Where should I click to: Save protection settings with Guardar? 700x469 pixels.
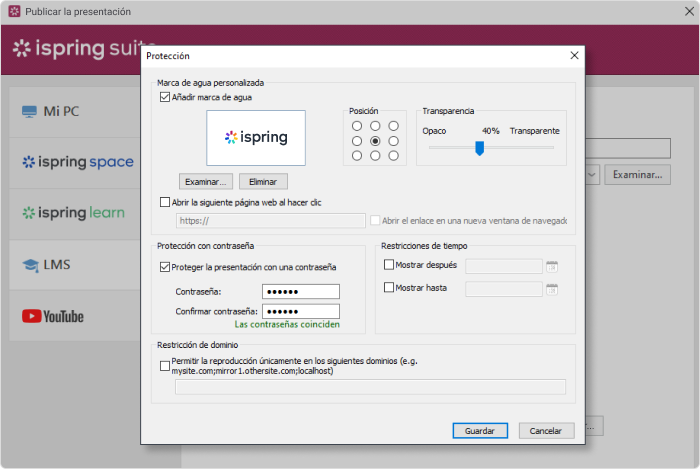[480, 431]
